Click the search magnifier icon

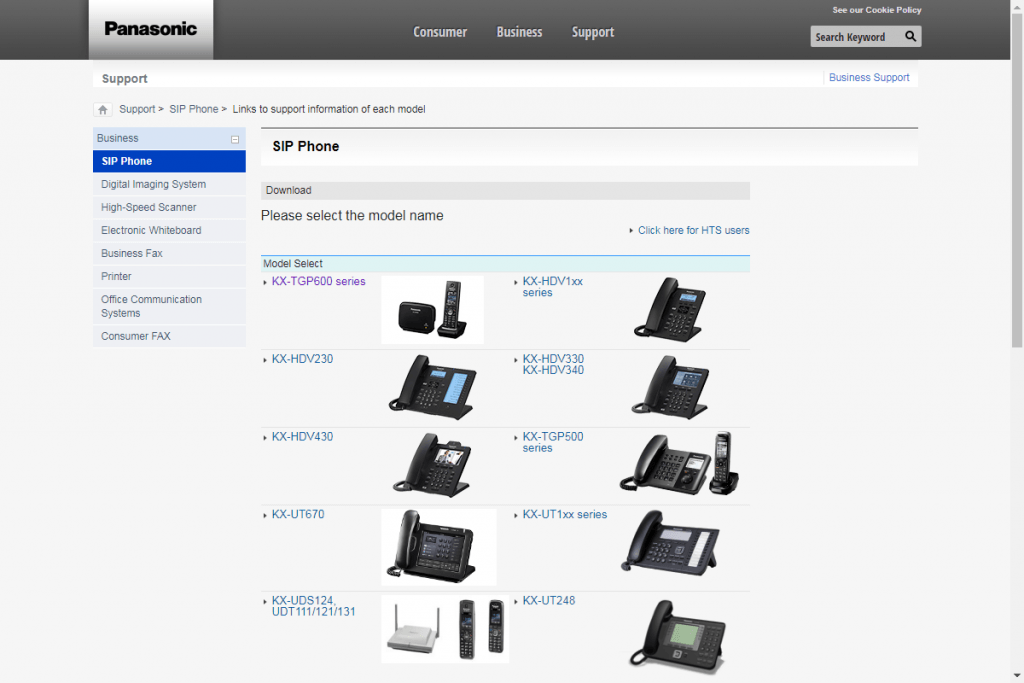[910, 37]
